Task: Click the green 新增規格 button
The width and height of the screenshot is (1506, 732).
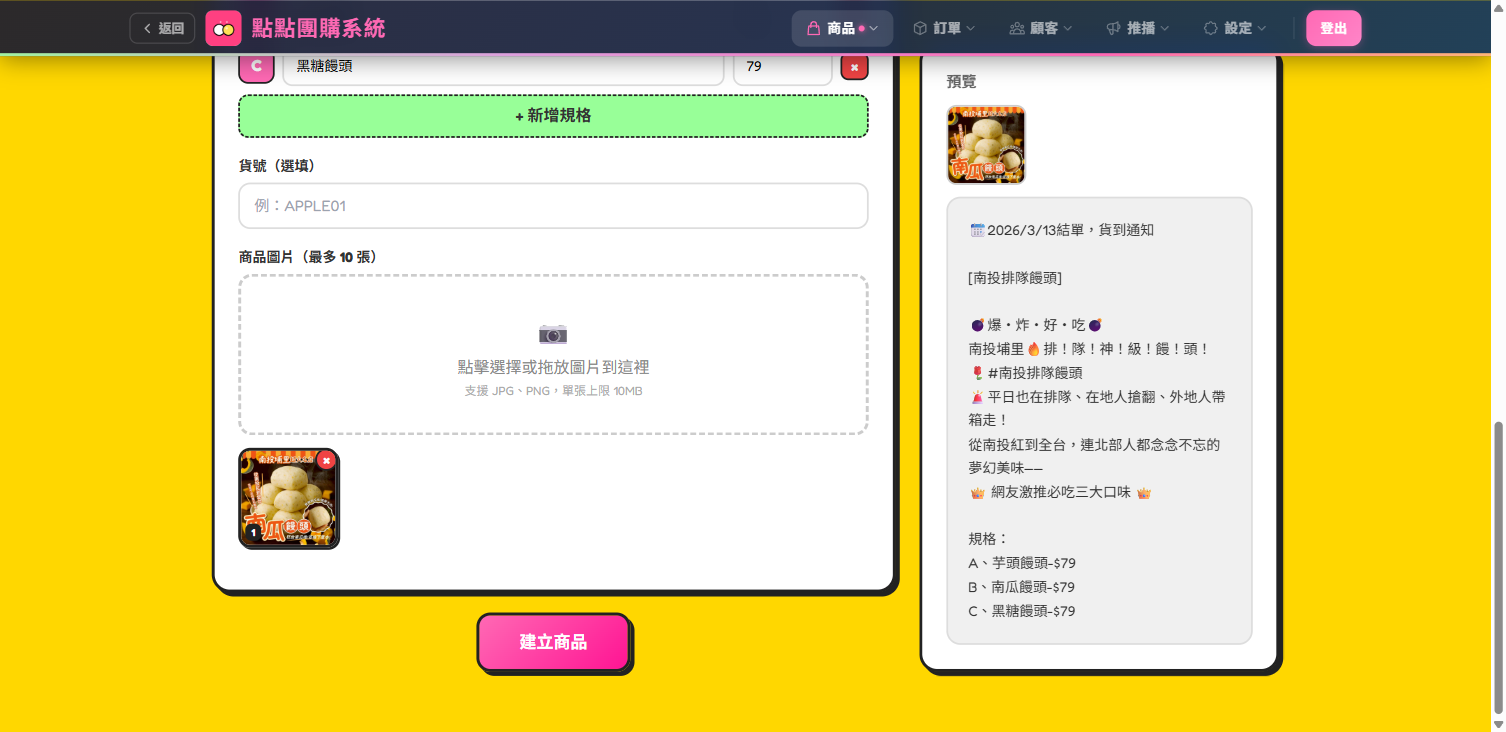Action: coord(553,116)
